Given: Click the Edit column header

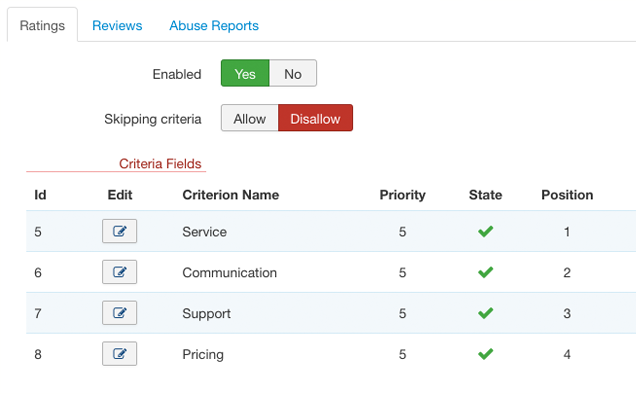Looking at the screenshot, I should pyautogui.click(x=120, y=195).
